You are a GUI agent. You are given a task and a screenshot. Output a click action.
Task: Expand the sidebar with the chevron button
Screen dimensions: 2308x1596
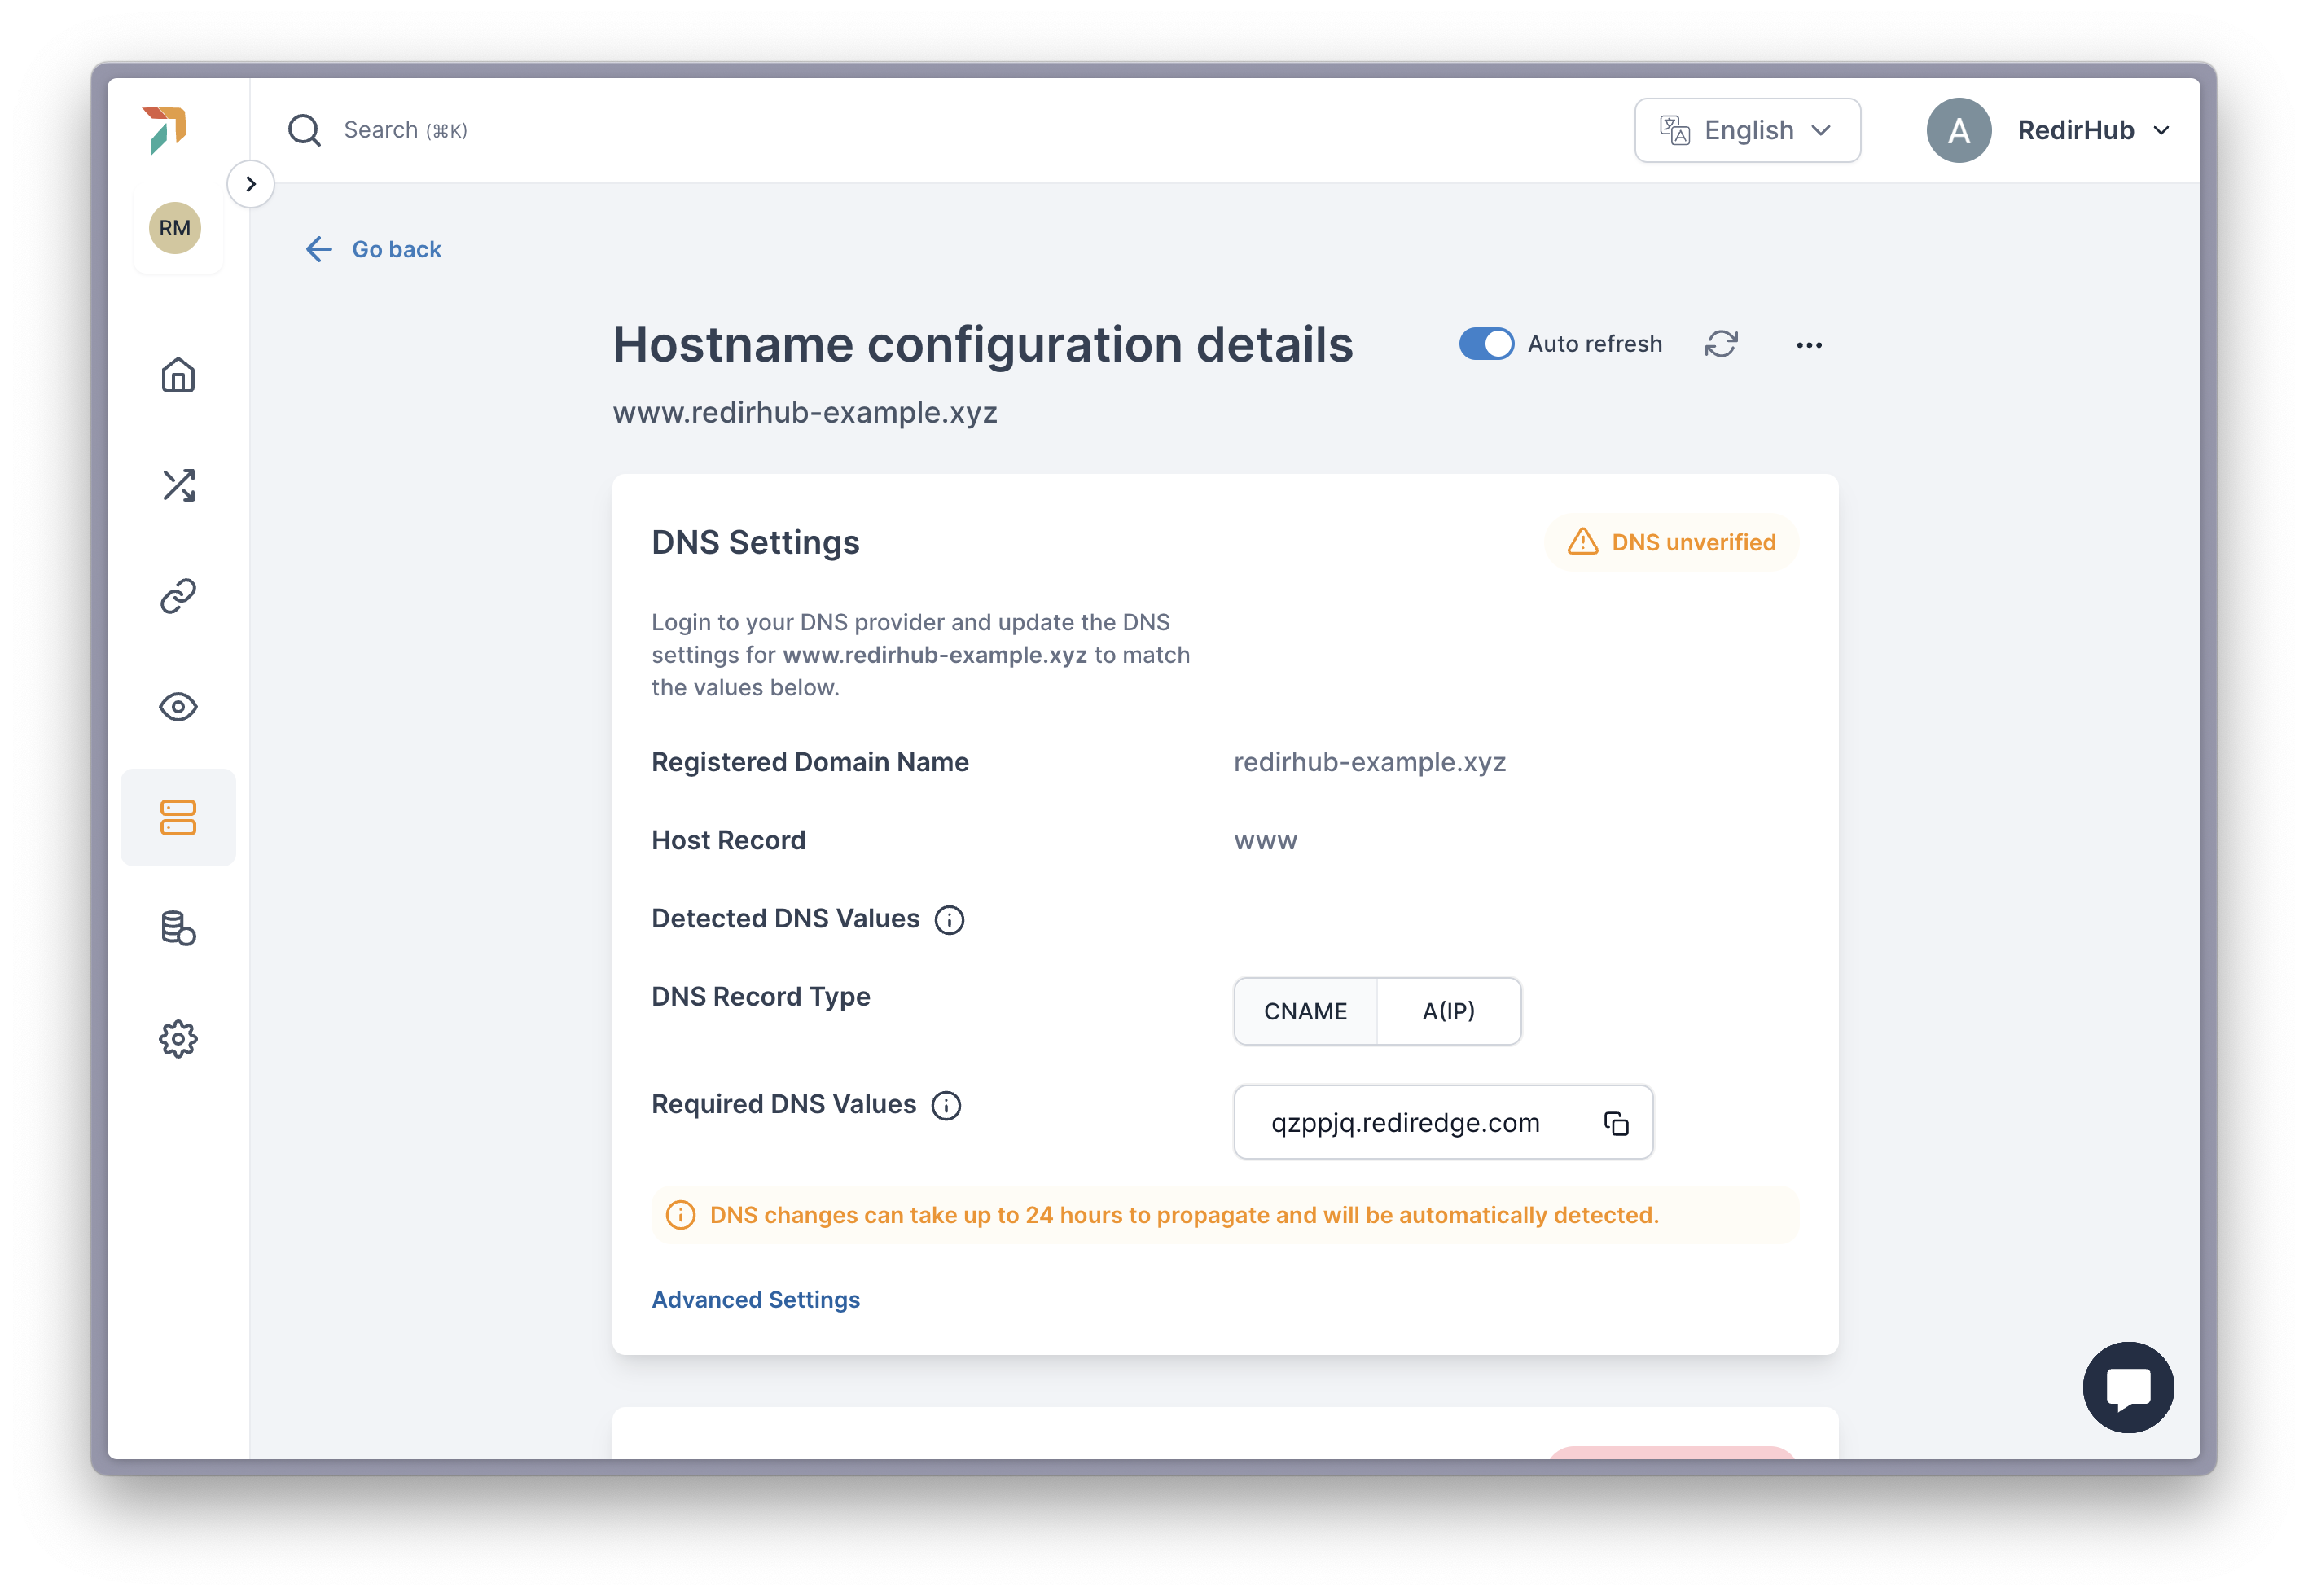coord(251,184)
